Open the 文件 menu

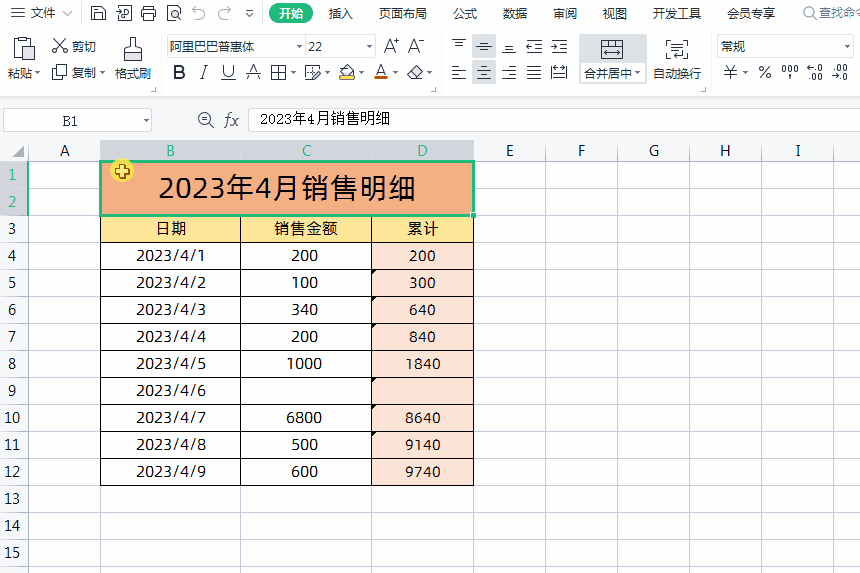41,13
